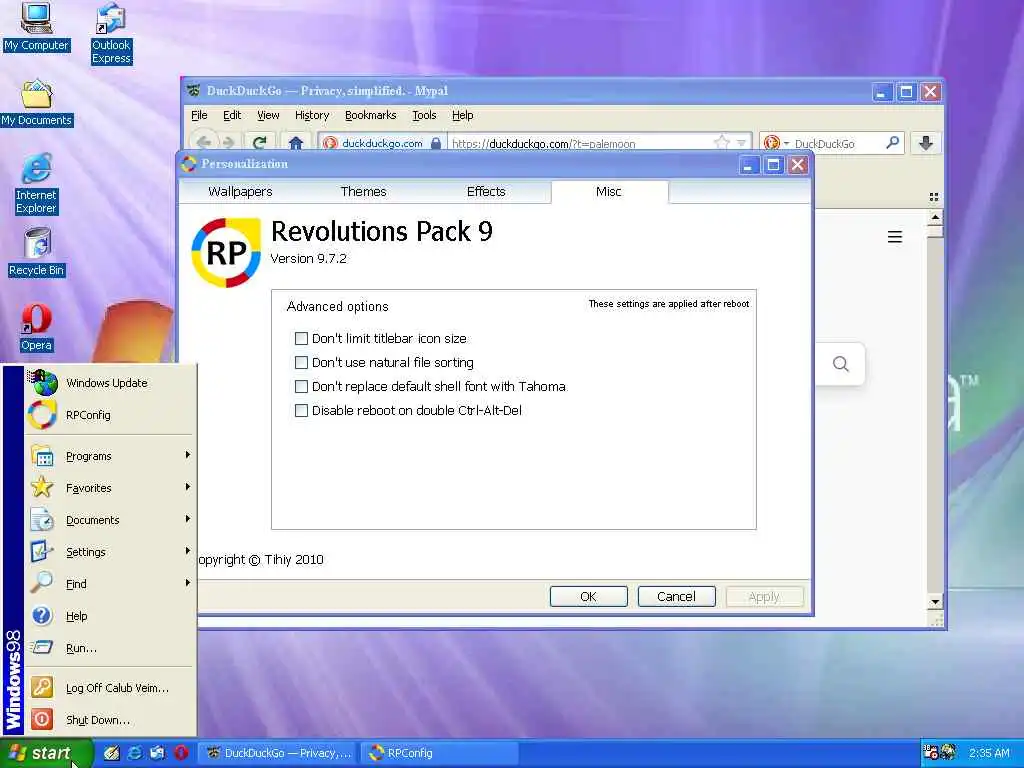Click the DuckDuckGo page search magnifier
This screenshot has width=1024, height=768.
pos(840,364)
